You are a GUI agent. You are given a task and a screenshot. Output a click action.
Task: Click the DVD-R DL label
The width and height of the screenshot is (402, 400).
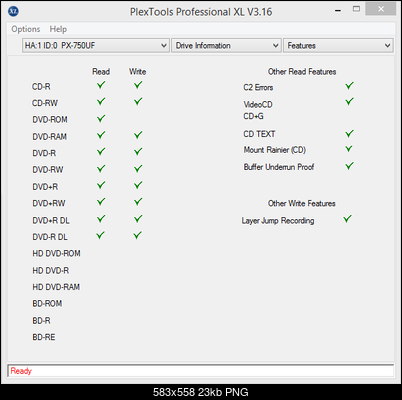point(50,237)
